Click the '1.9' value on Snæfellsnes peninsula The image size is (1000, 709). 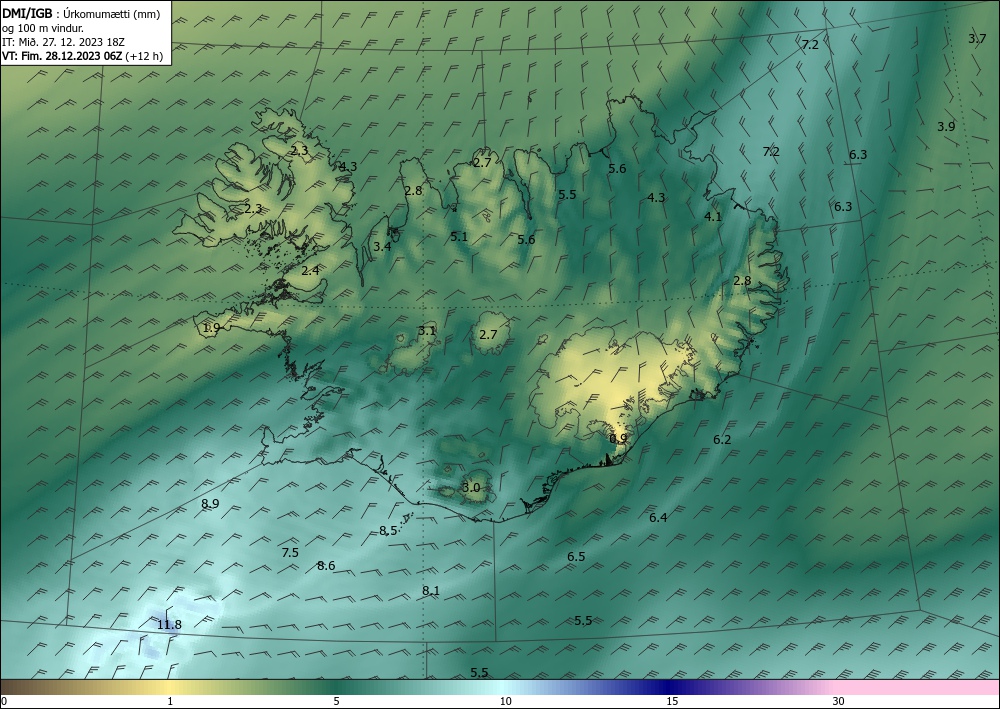click(211, 328)
